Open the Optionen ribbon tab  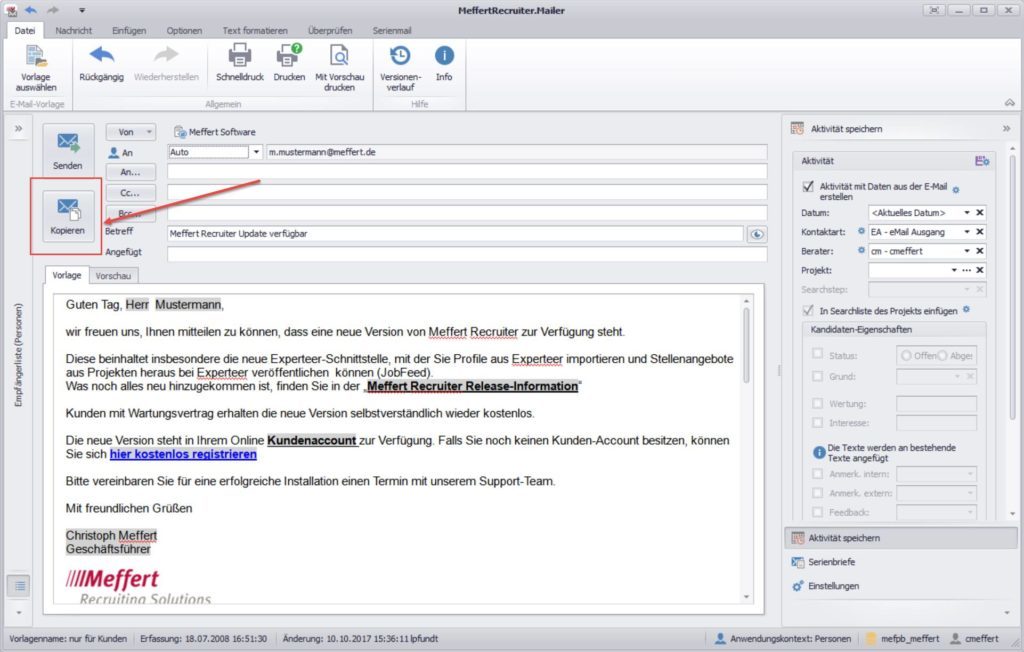tap(184, 30)
